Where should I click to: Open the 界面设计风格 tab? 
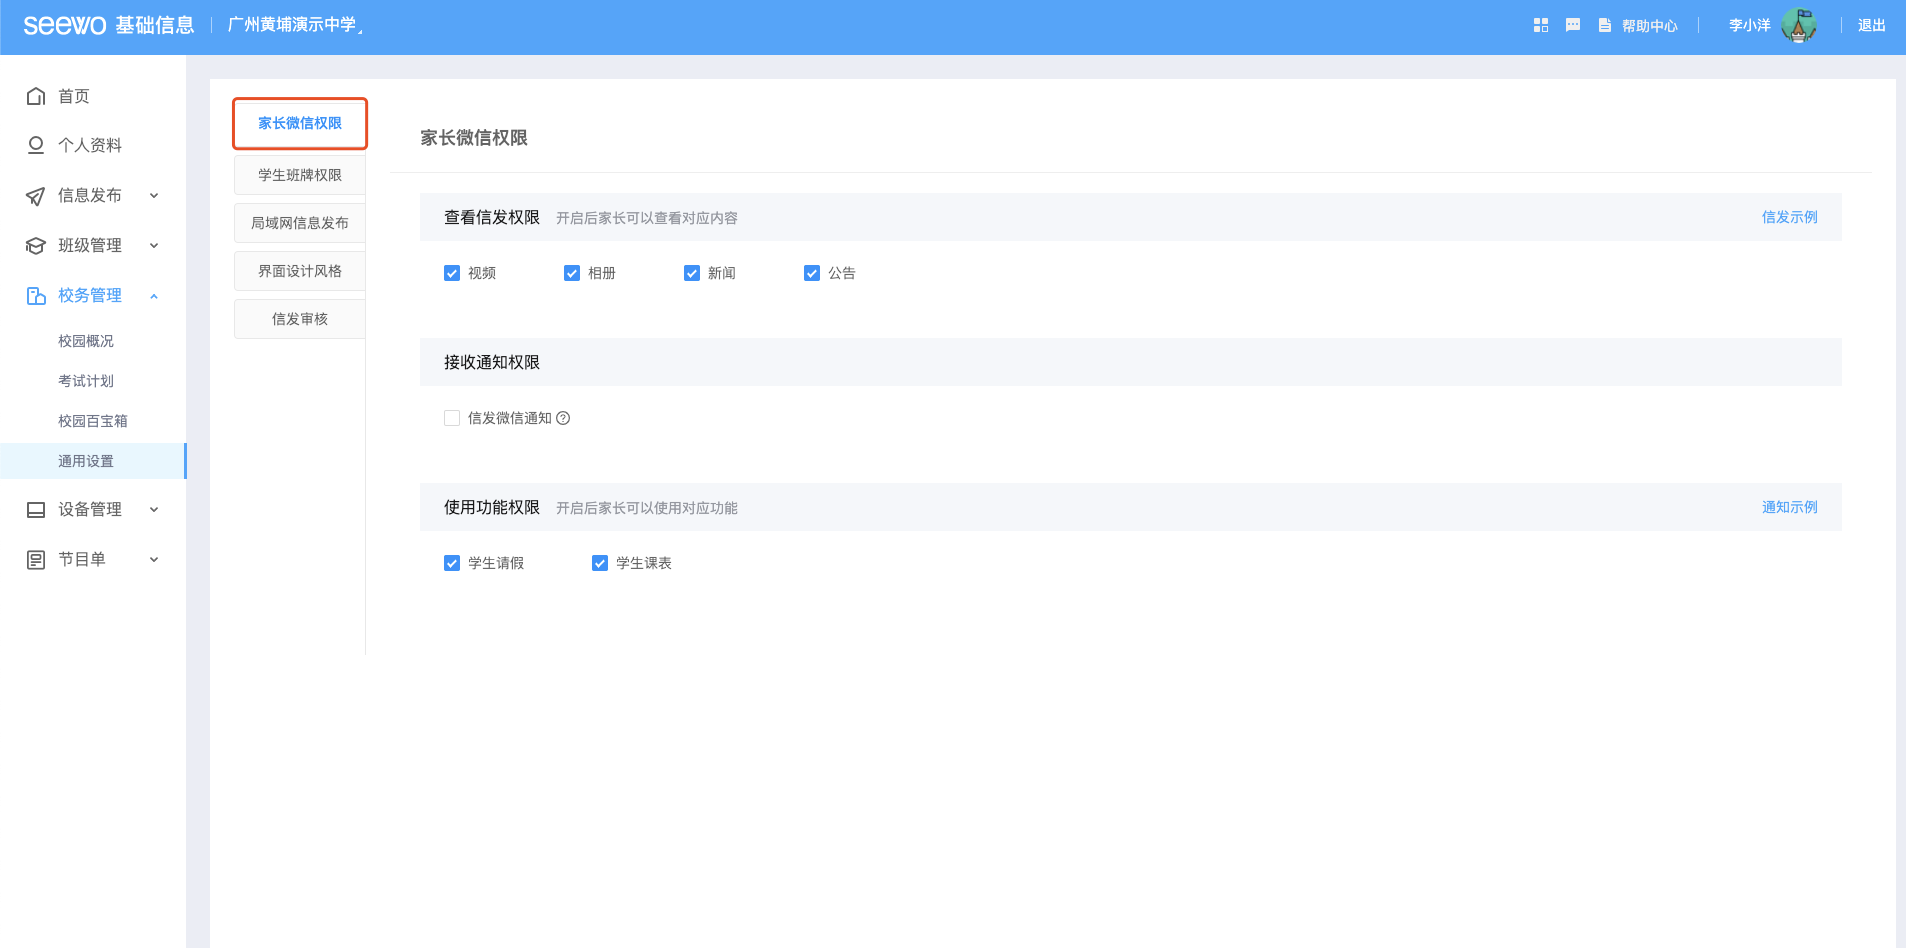click(300, 271)
